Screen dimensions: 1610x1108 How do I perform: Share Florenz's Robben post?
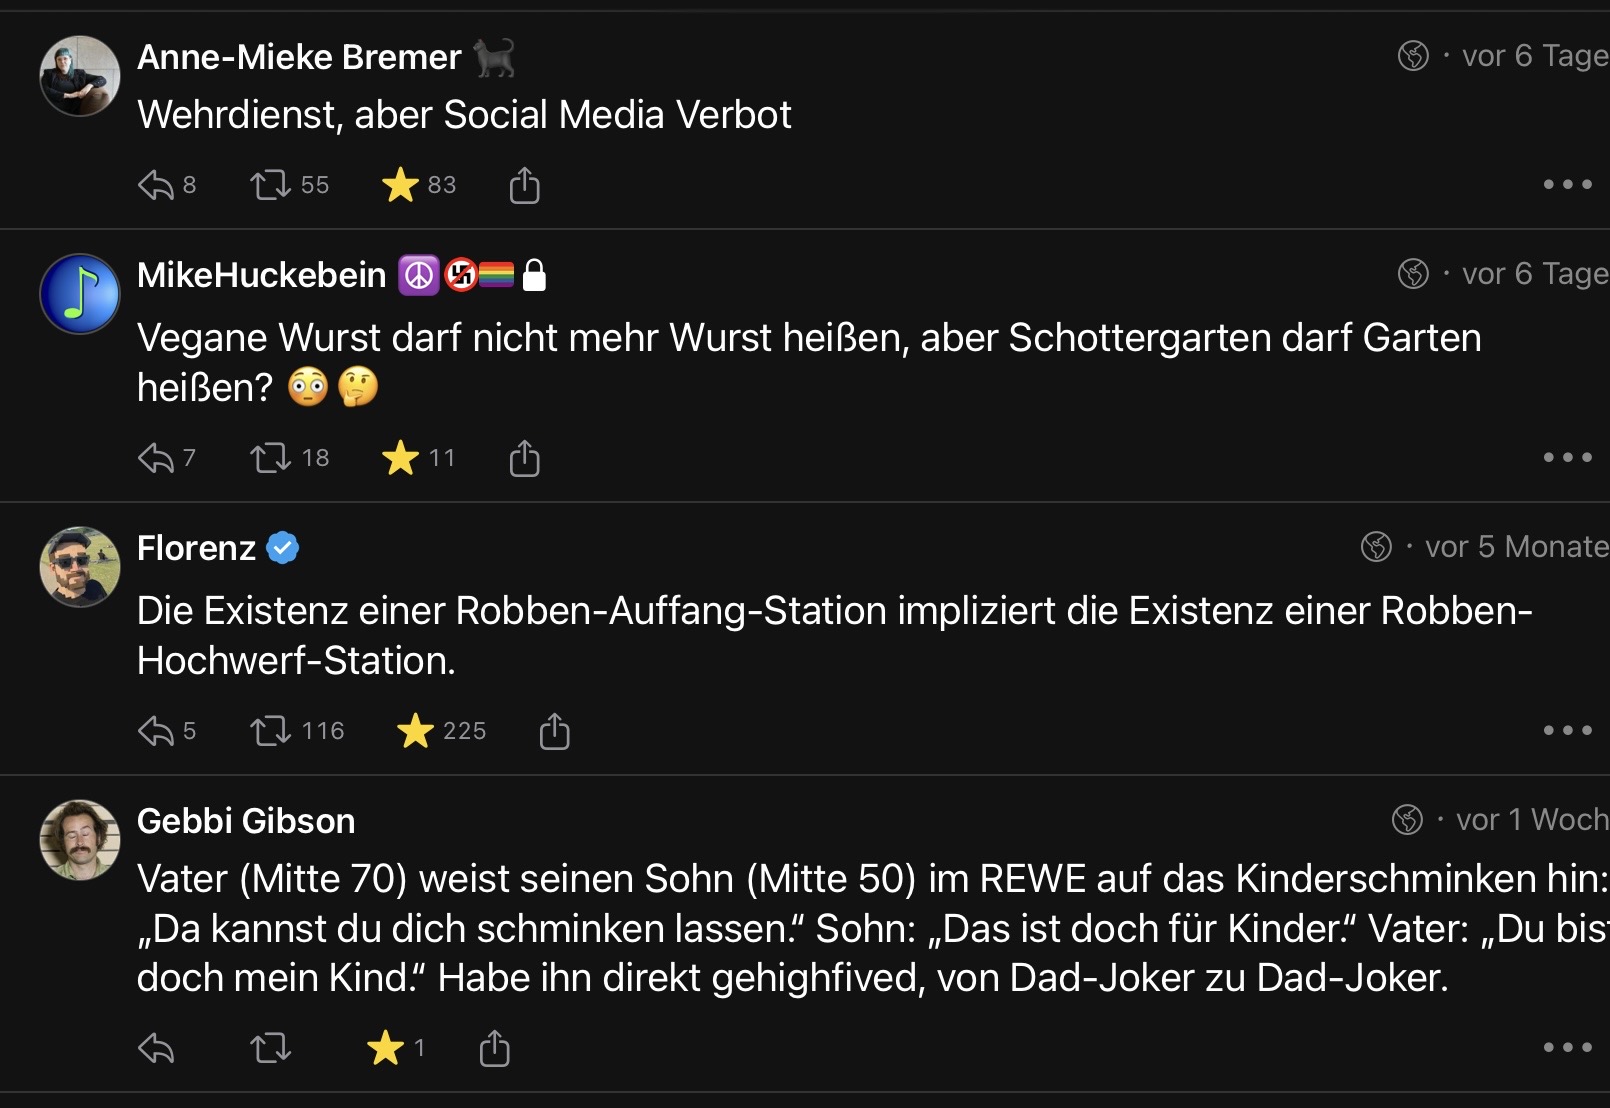click(554, 731)
